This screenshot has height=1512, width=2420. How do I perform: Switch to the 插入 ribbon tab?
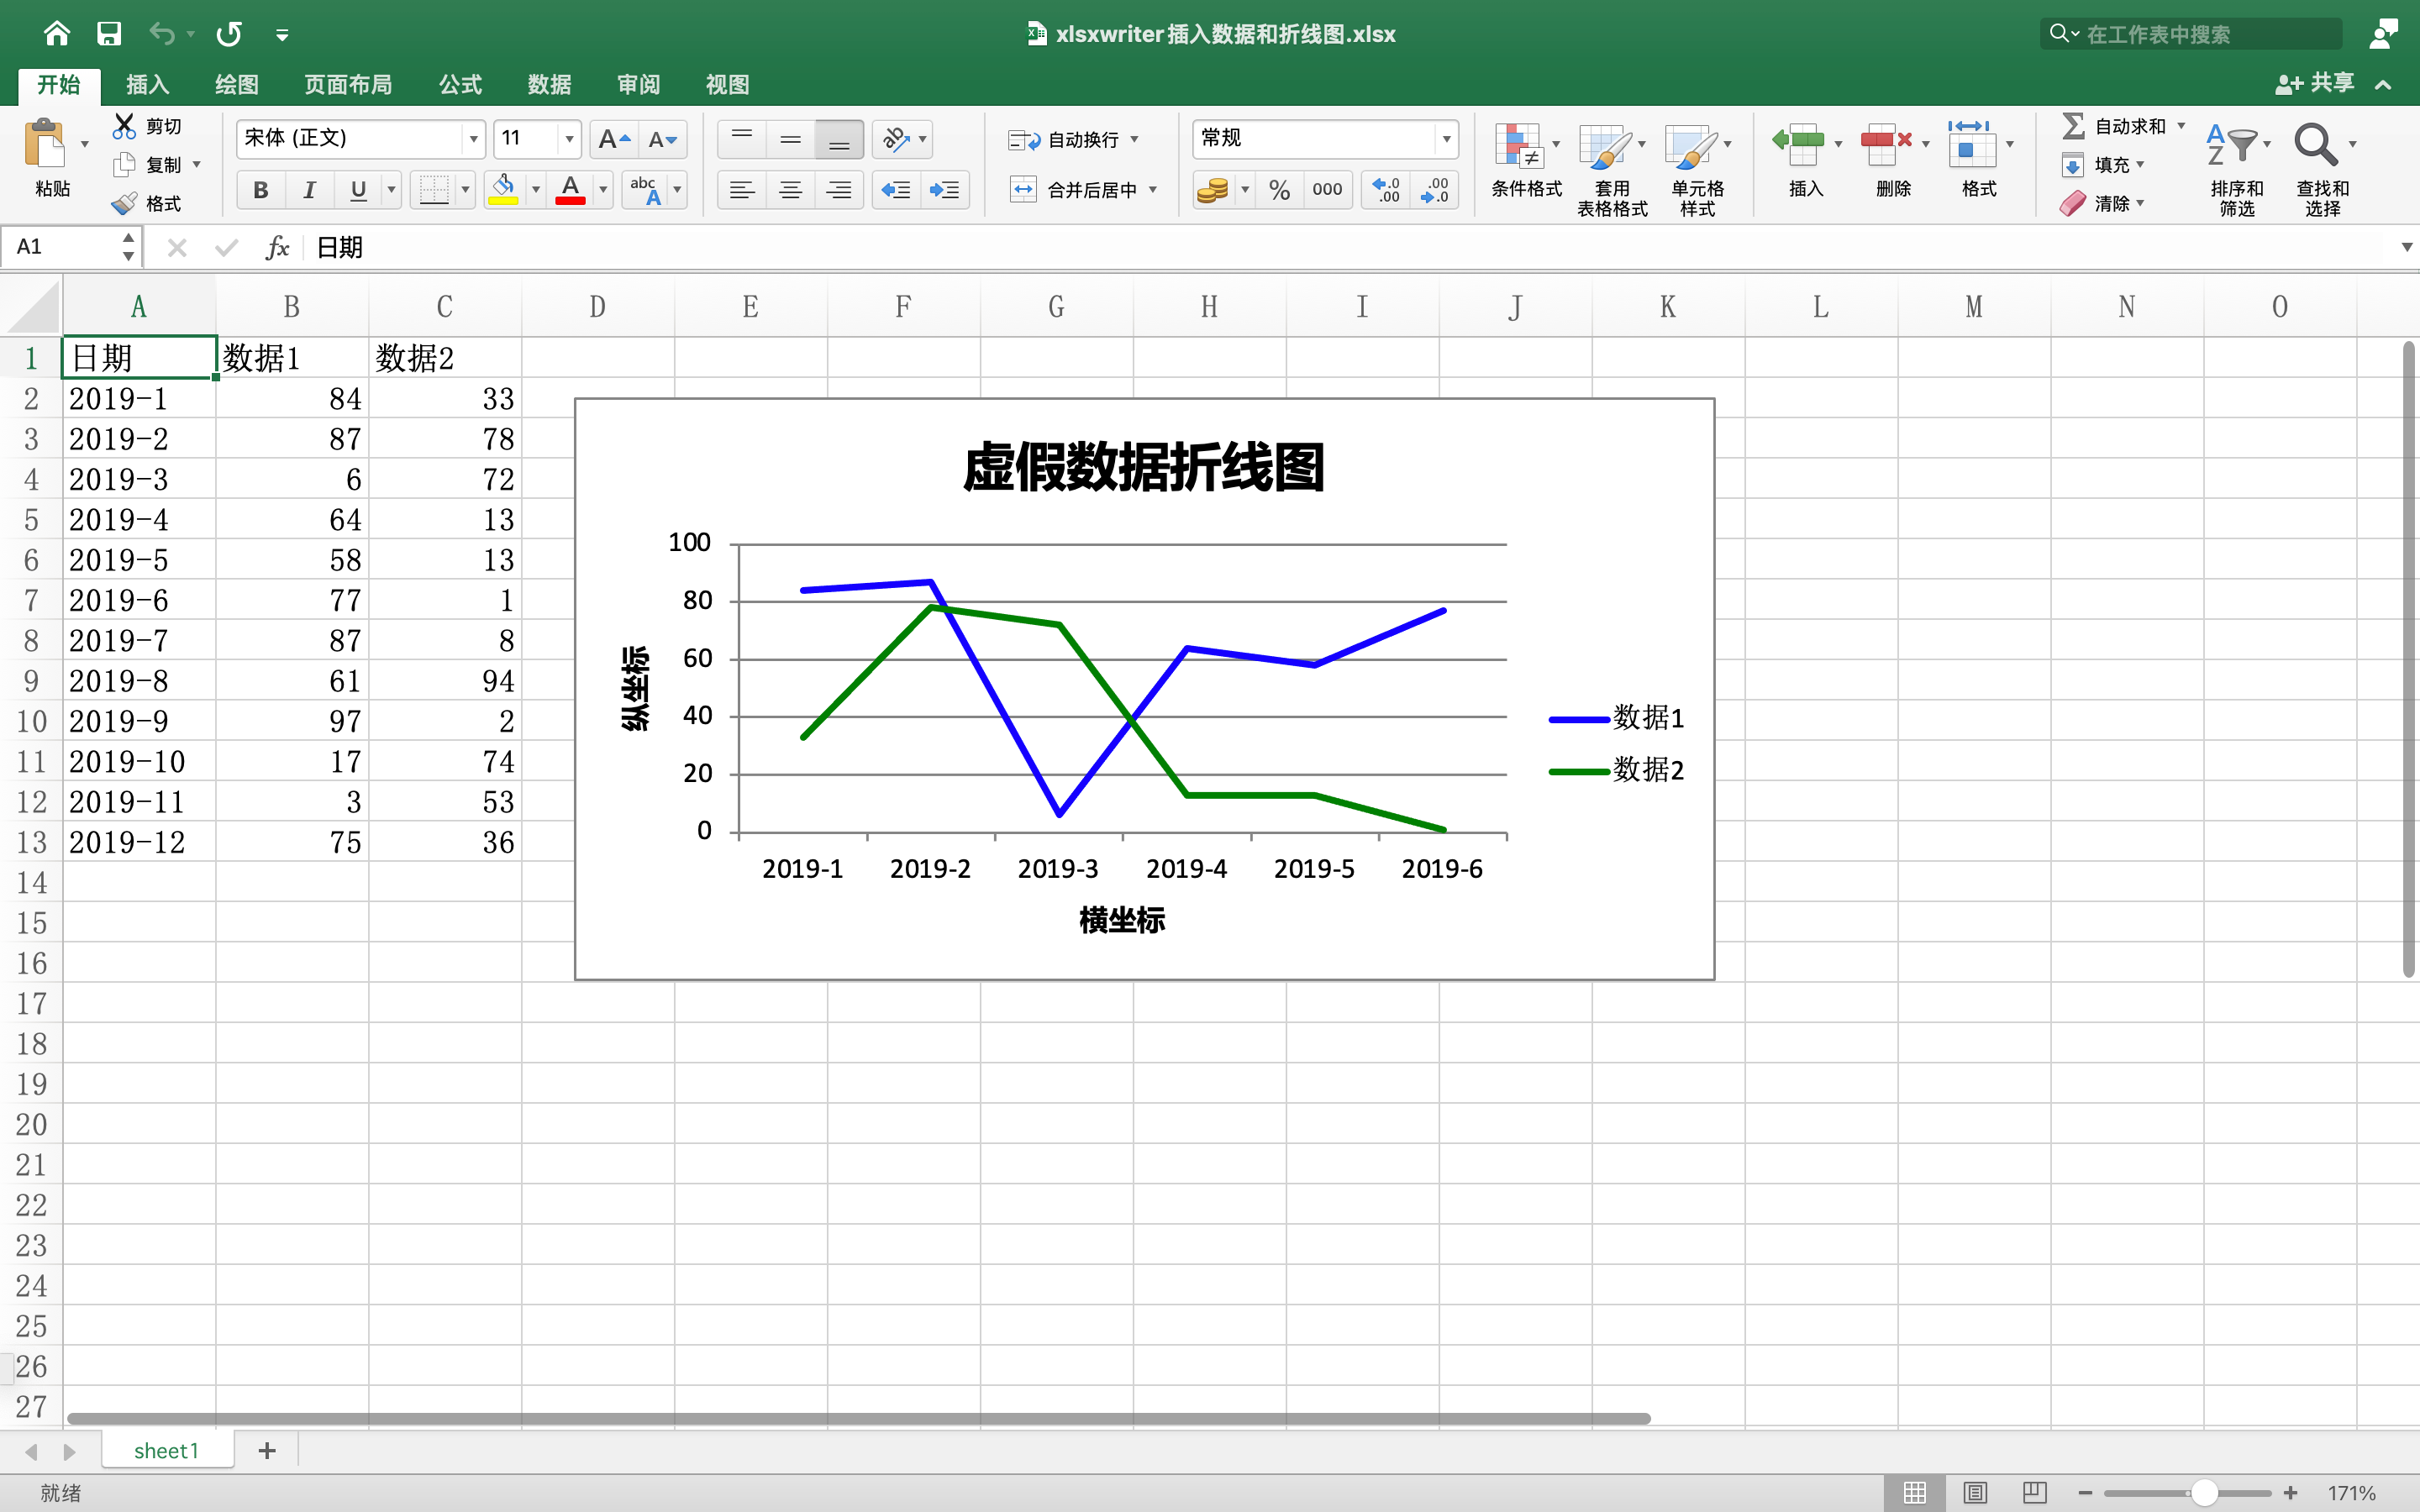pyautogui.click(x=147, y=85)
